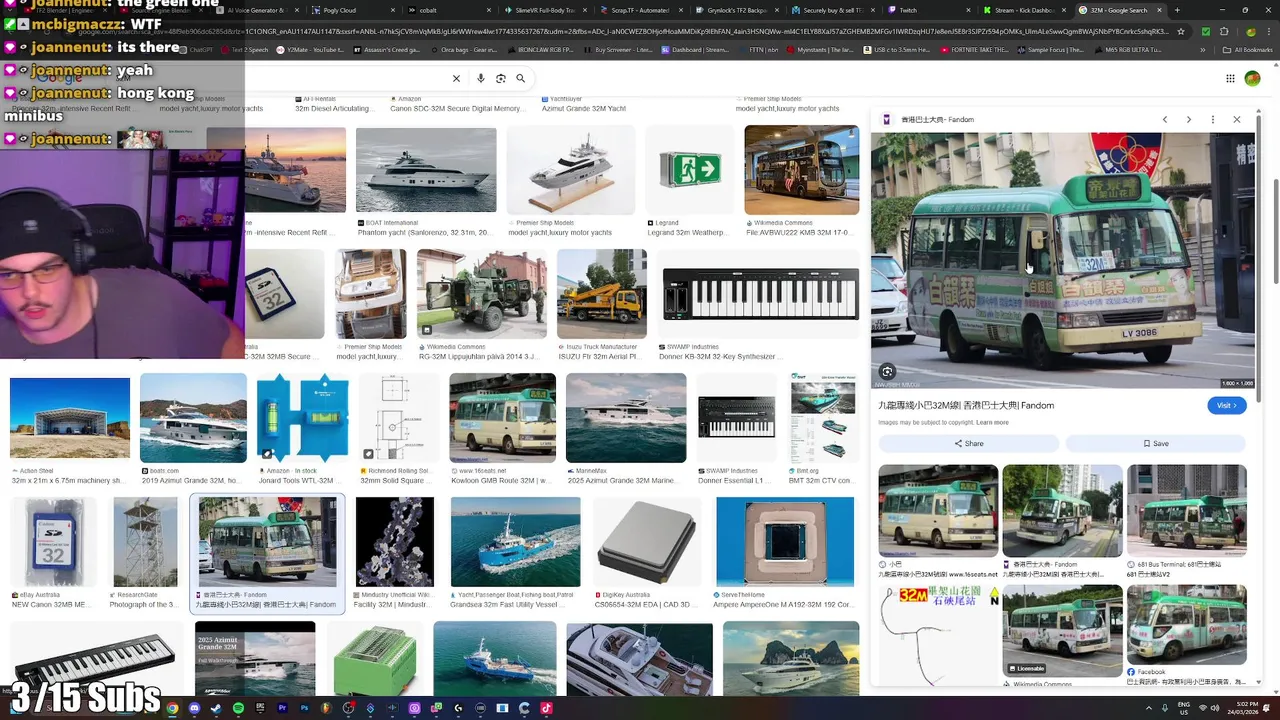Go to next image in preview panel
The height and width of the screenshot is (720, 1280).
point(1189,120)
